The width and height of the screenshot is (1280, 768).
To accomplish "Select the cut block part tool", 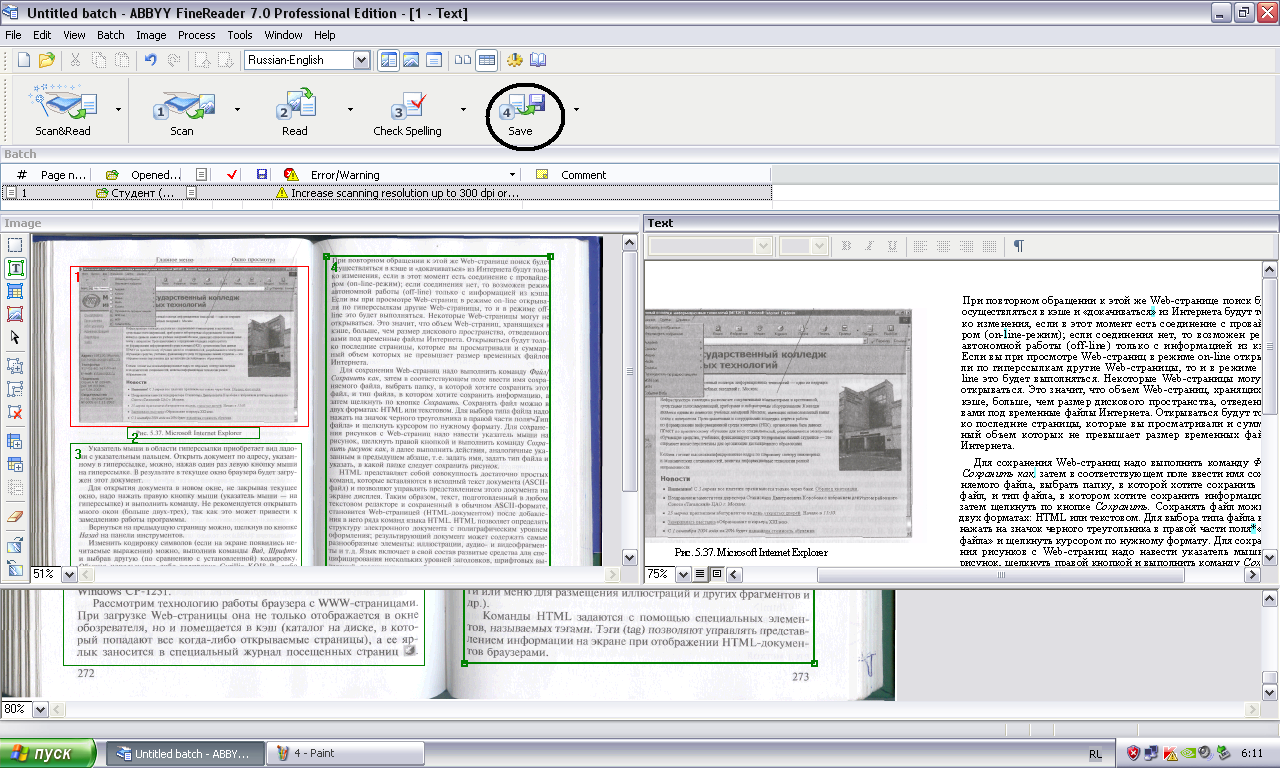I will (15, 389).
